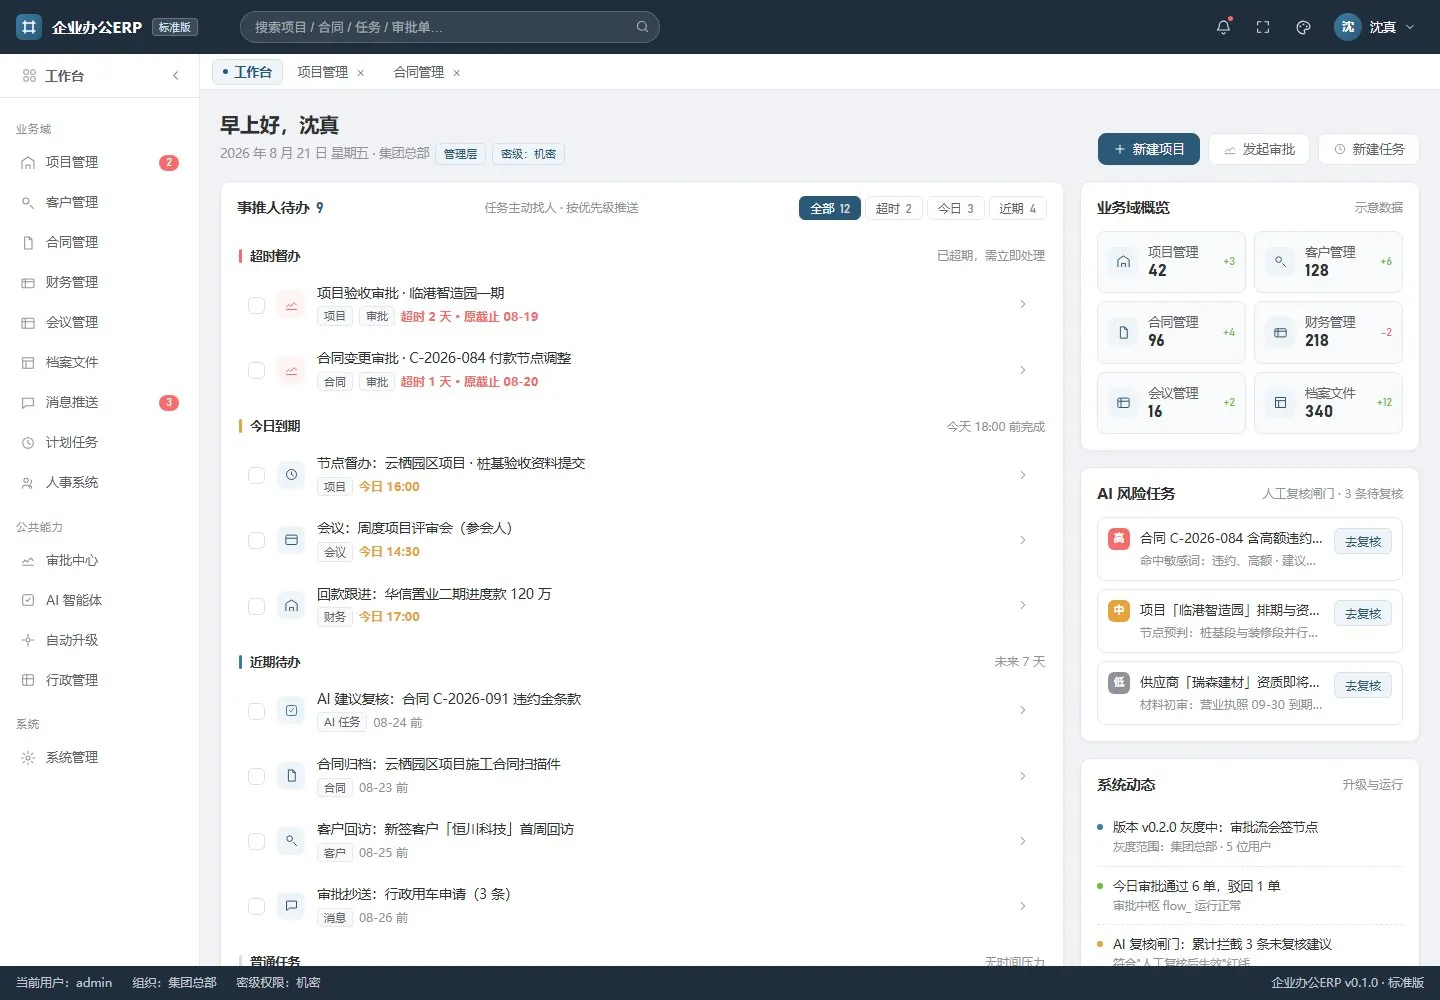
Task: Open 客户管理 in the sidebar
Action: [100, 202]
